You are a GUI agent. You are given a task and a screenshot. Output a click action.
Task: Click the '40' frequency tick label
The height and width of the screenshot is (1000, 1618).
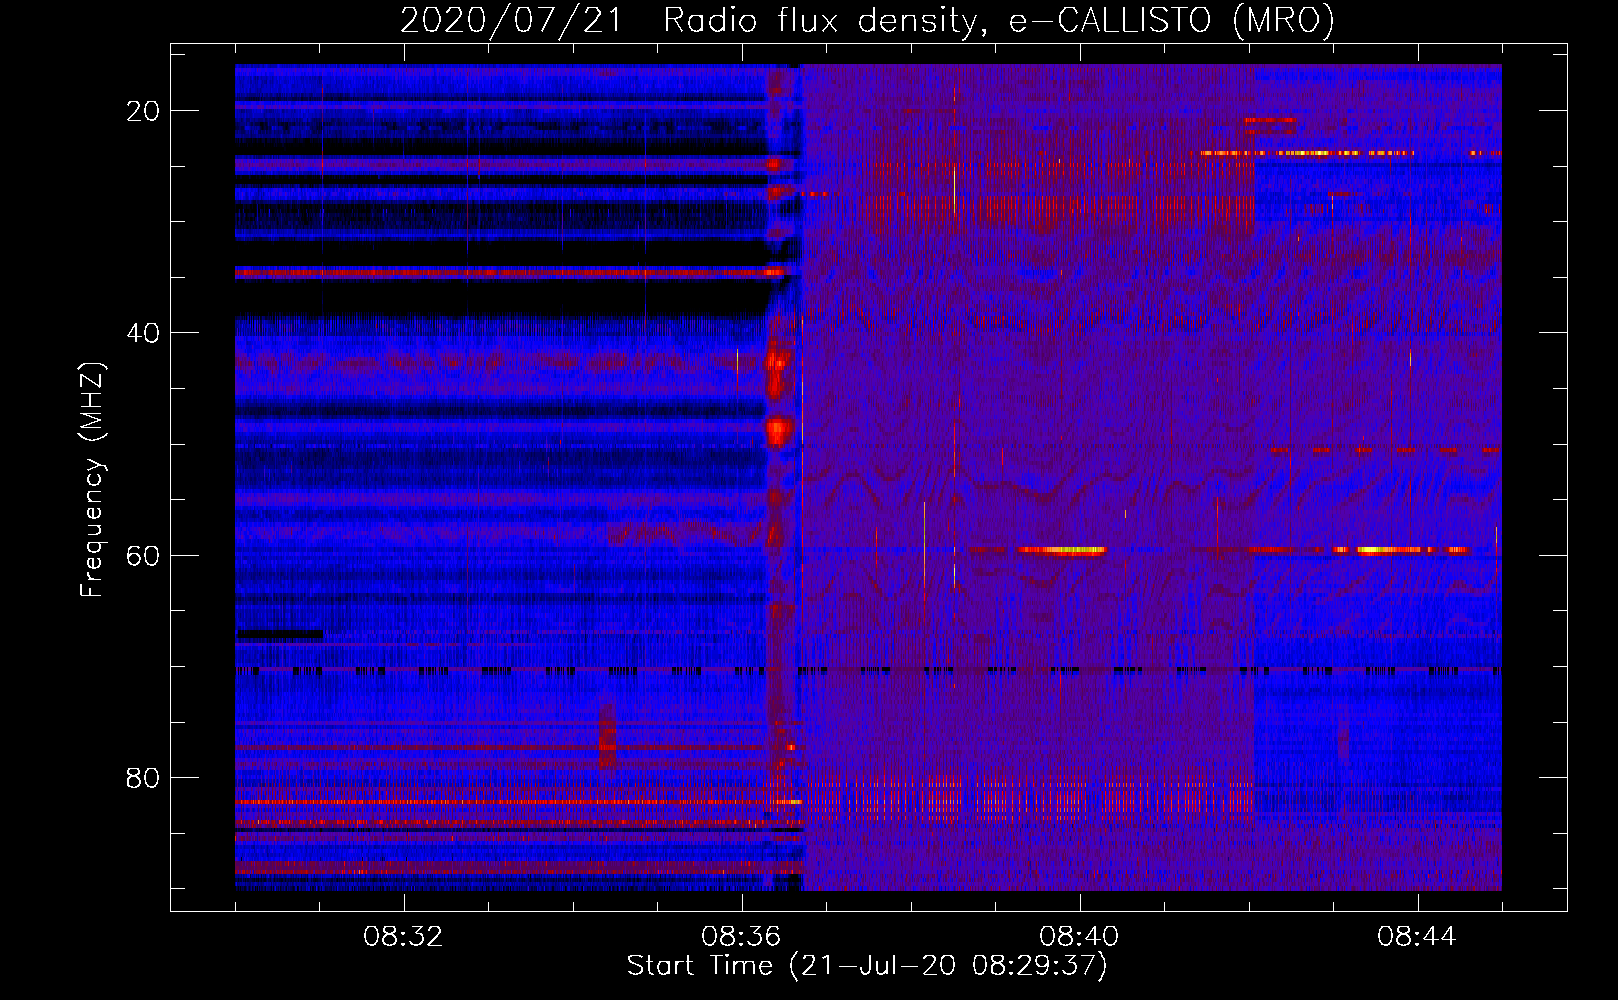[x=143, y=333]
